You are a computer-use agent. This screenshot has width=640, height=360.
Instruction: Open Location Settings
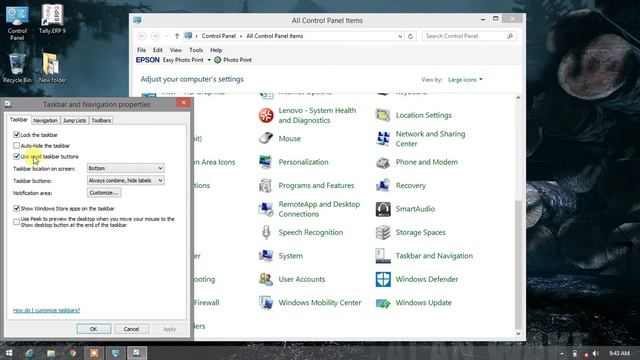[x=413, y=116]
